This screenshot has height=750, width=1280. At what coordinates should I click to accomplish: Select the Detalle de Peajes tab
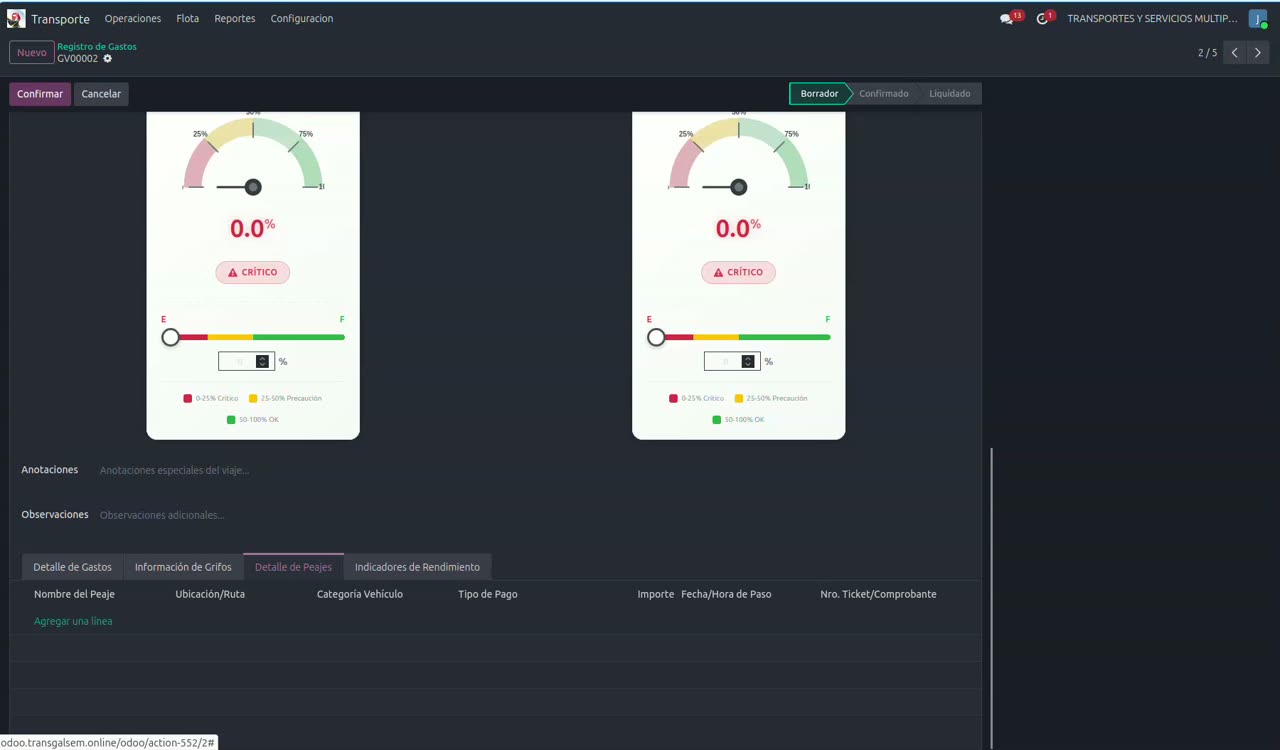(293, 567)
